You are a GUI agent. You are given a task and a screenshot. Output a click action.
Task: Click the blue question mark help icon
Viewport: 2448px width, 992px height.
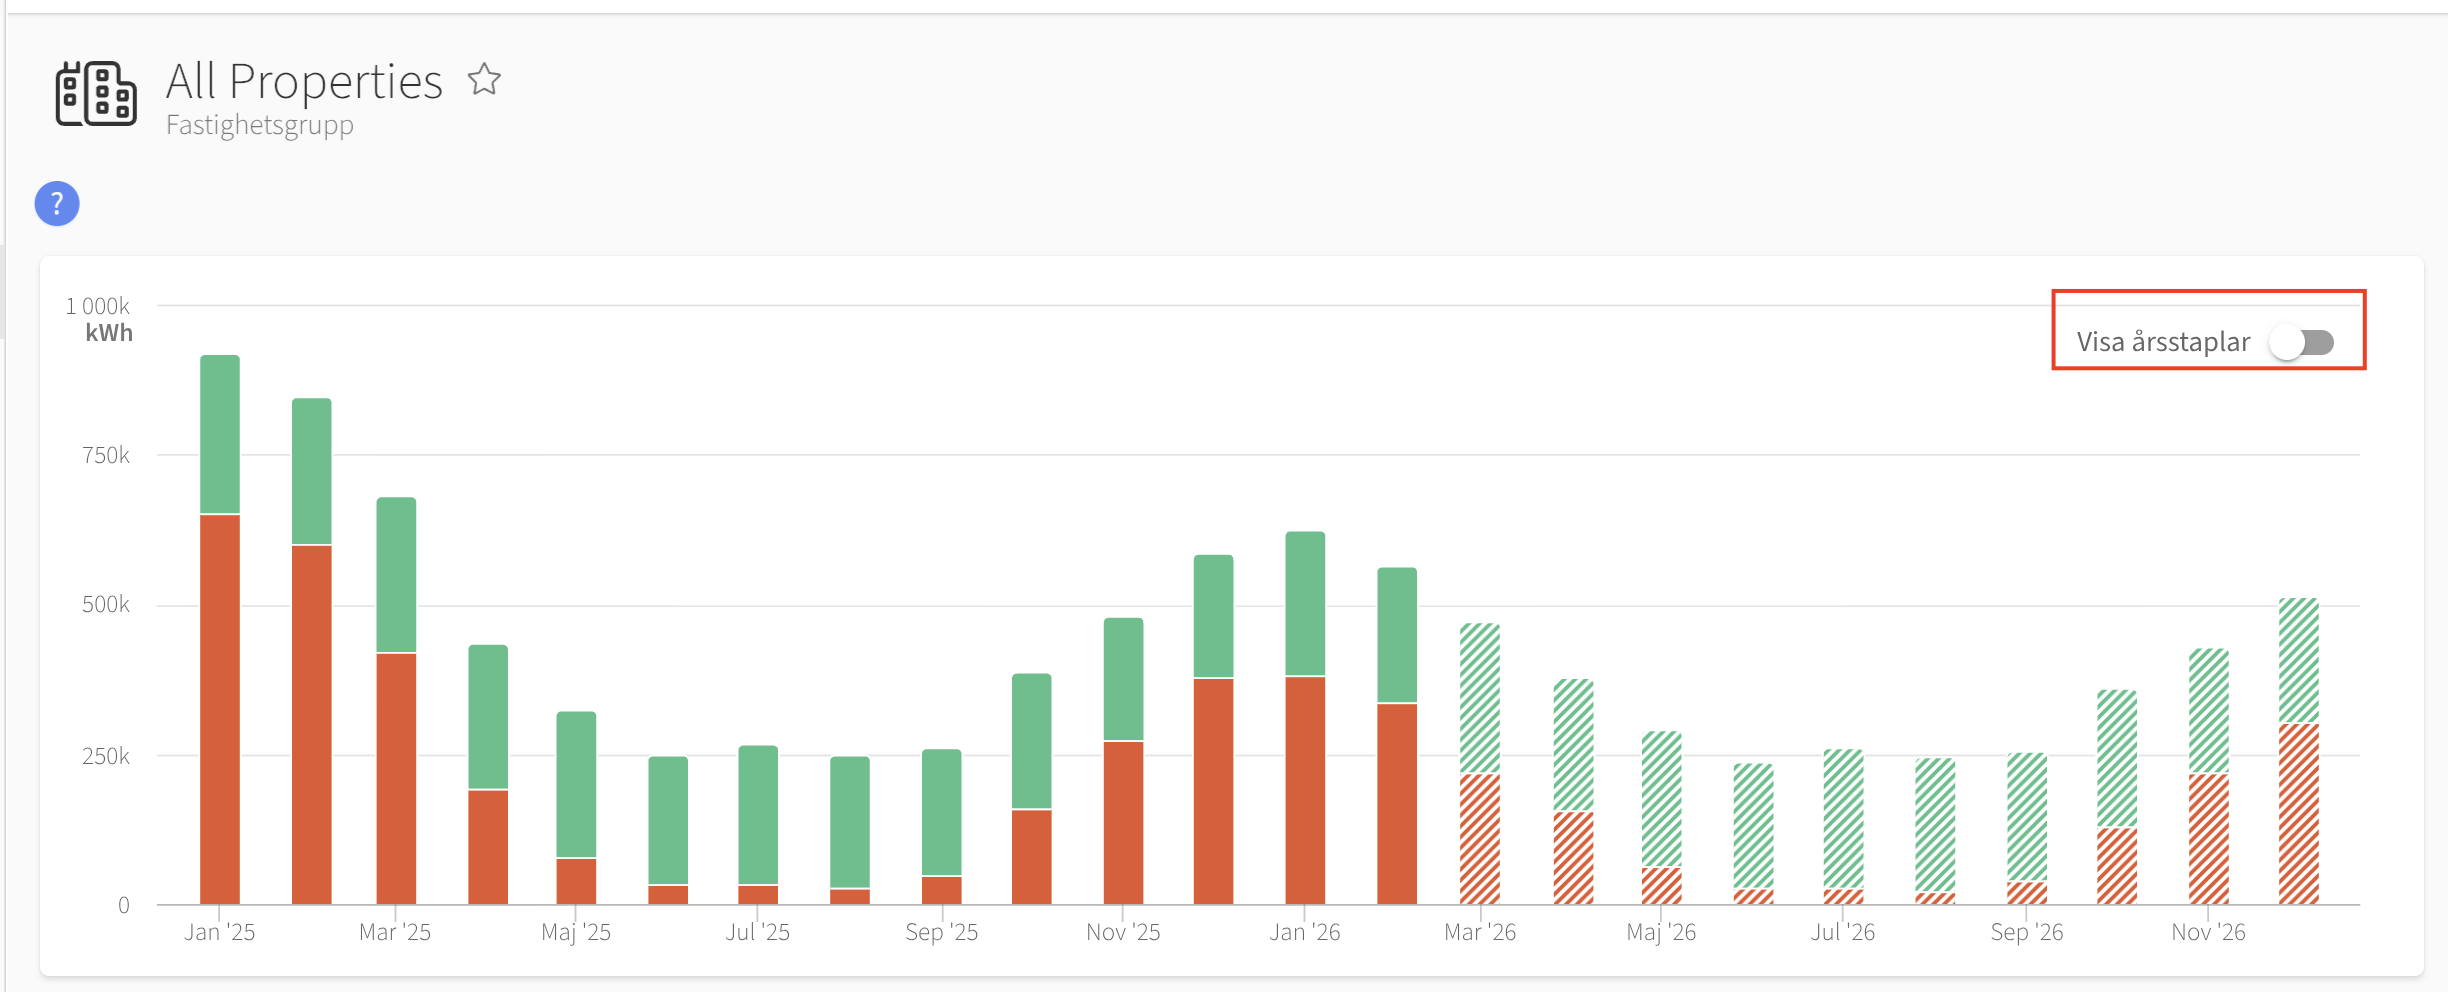[57, 204]
